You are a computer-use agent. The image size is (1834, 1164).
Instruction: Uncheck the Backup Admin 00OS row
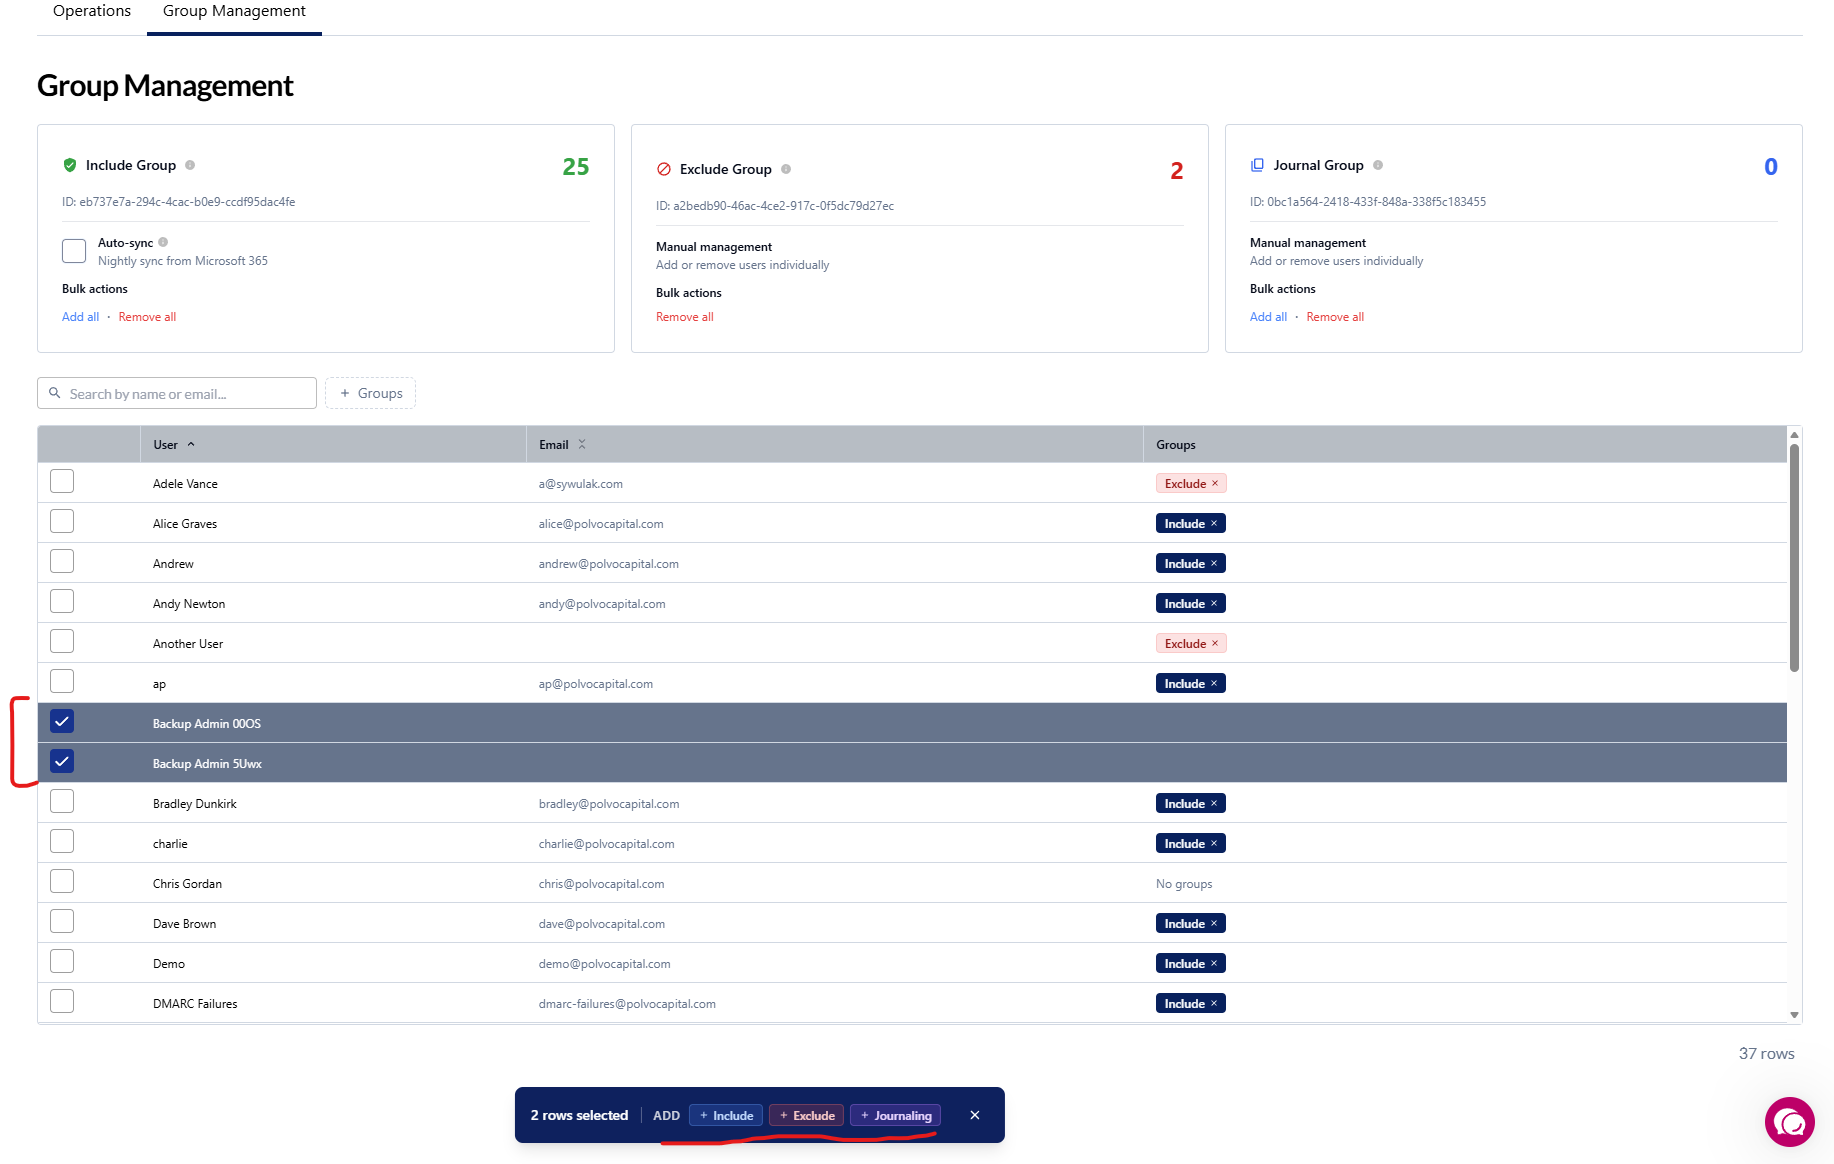tap(62, 722)
